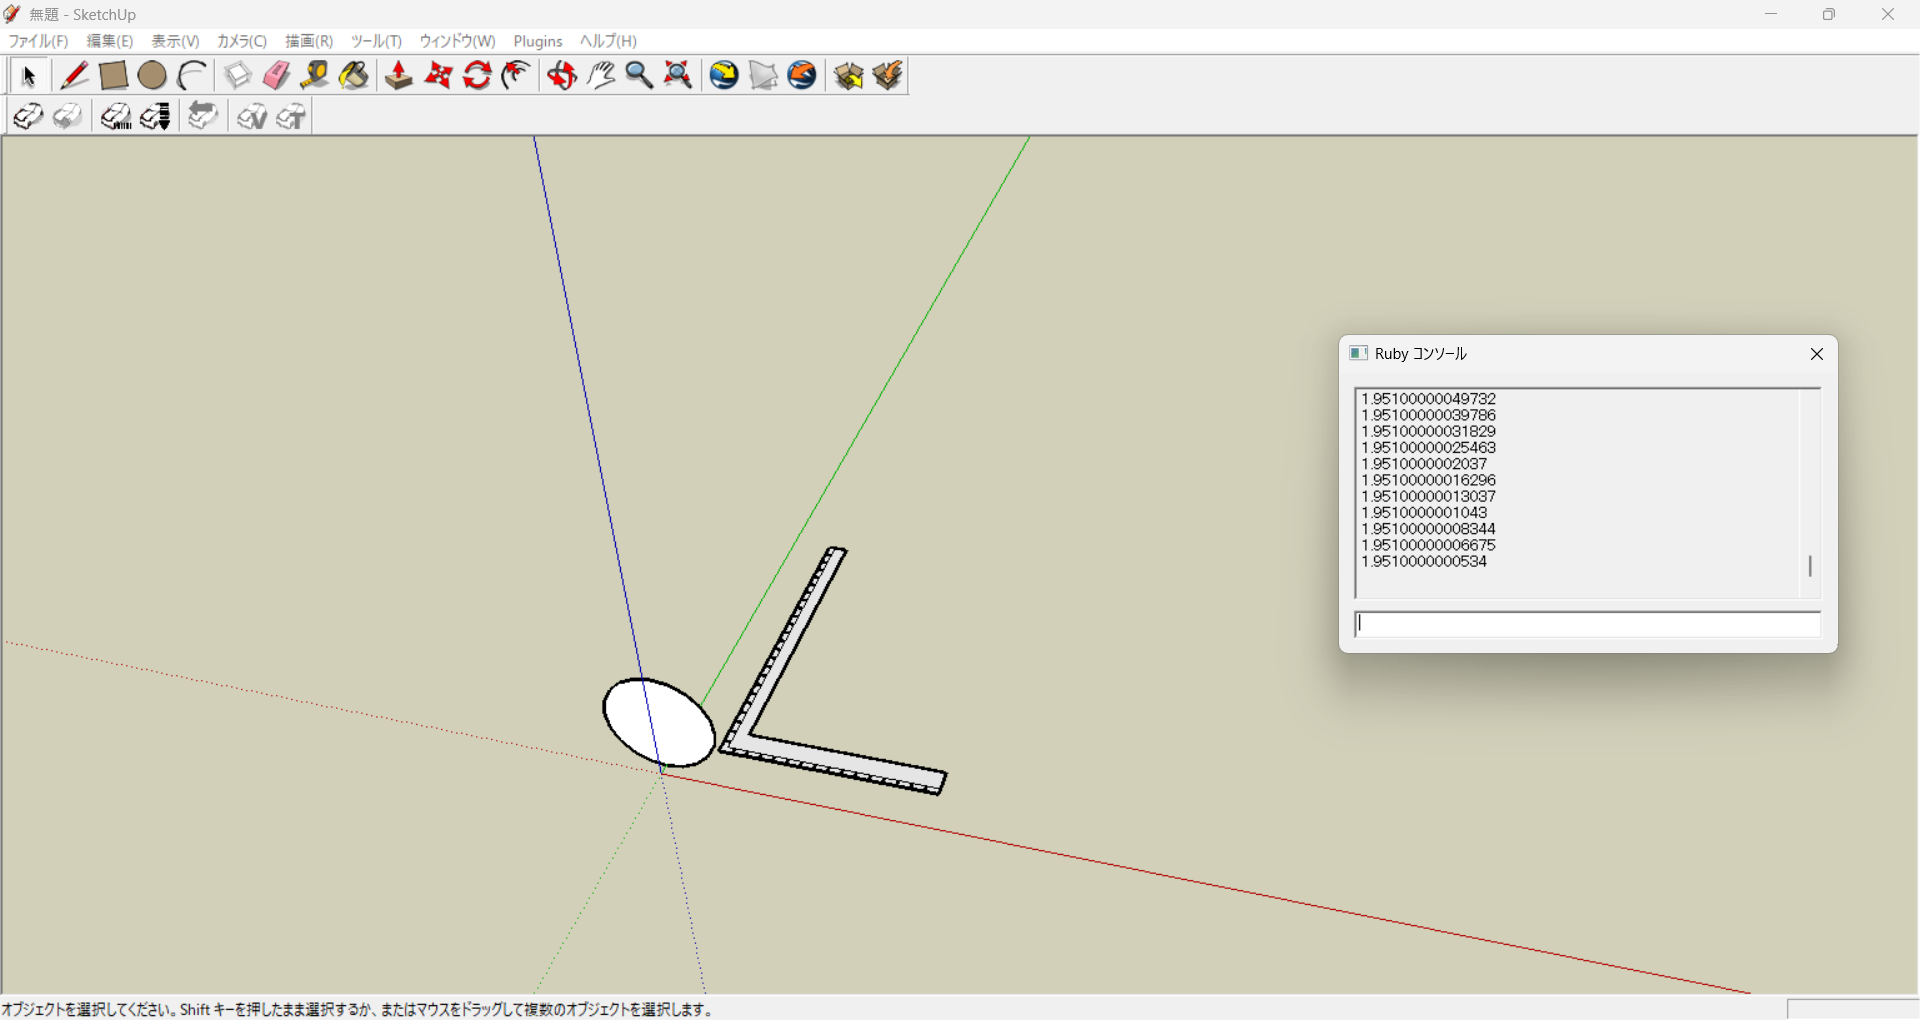Select the Tape Measure tool
This screenshot has height=1020, width=1920.
tap(315, 76)
